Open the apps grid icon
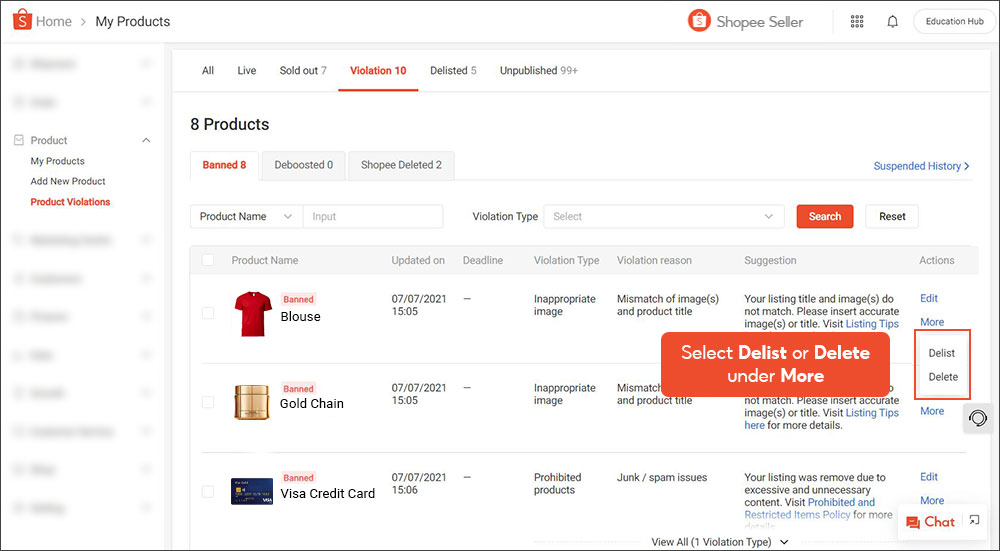 pyautogui.click(x=857, y=21)
